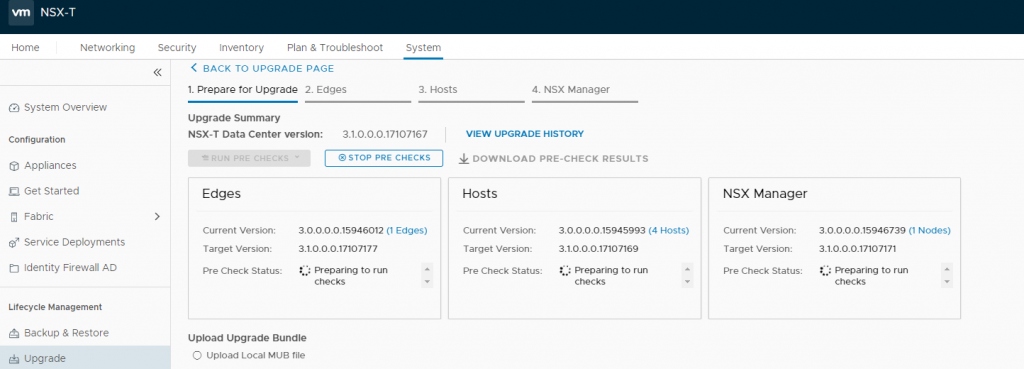The height and width of the screenshot is (369, 1024).
Task: Click NSX Manager pre check spinner icon
Action: (825, 270)
